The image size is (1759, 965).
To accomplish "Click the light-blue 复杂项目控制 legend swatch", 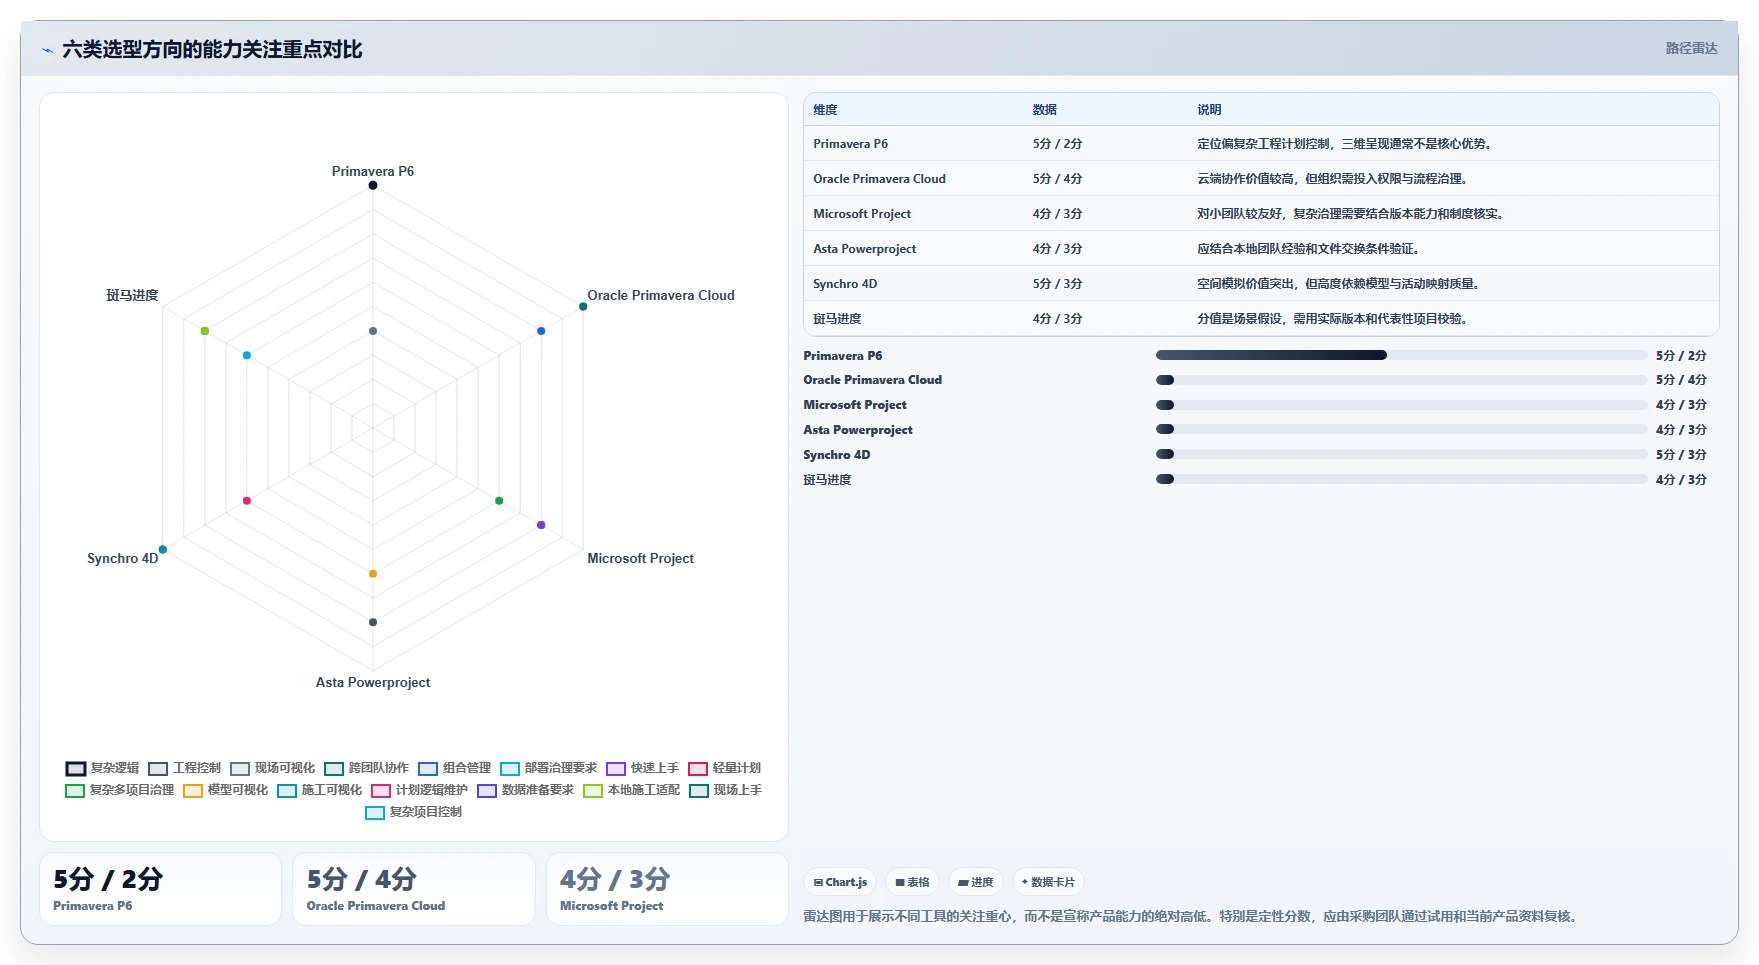I will click(x=375, y=812).
